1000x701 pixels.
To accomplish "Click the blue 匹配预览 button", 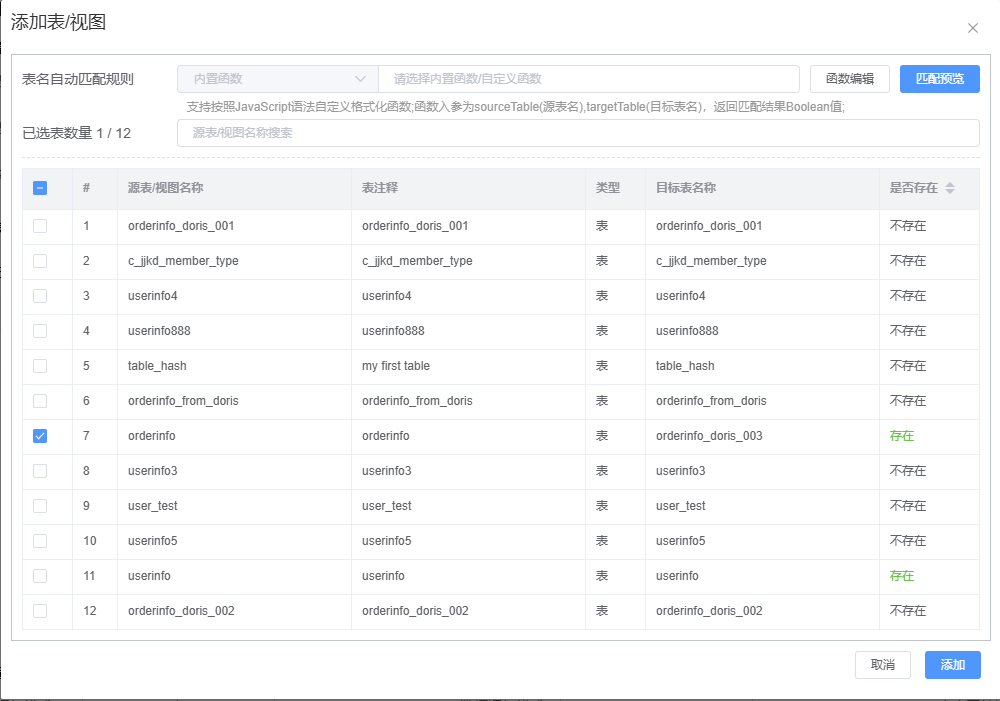I will 939,78.
